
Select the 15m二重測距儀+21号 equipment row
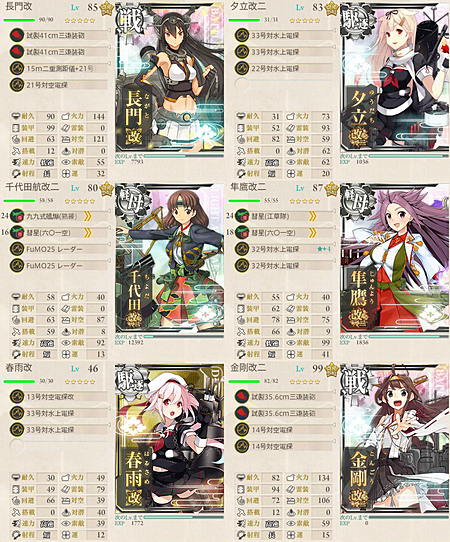click(x=59, y=68)
